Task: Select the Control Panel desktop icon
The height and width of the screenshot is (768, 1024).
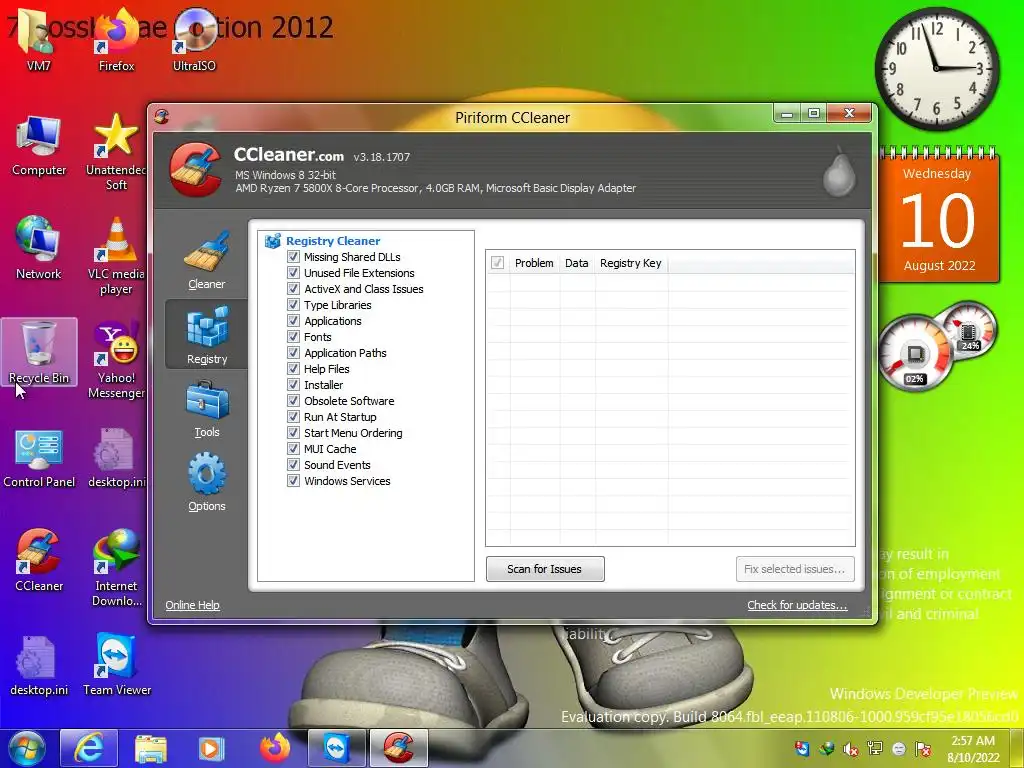Action: (x=39, y=457)
